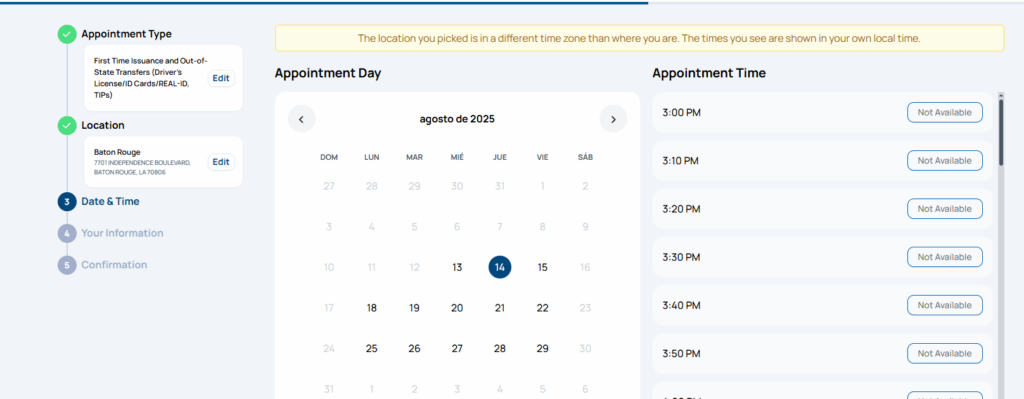The image size is (1024, 399).
Task: Select the Date & Time step 3 circle
Action: [x=67, y=202]
